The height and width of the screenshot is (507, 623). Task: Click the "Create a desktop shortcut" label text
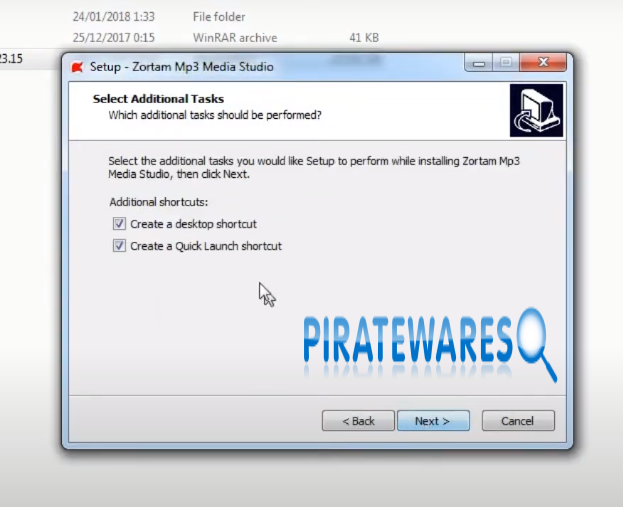click(193, 224)
